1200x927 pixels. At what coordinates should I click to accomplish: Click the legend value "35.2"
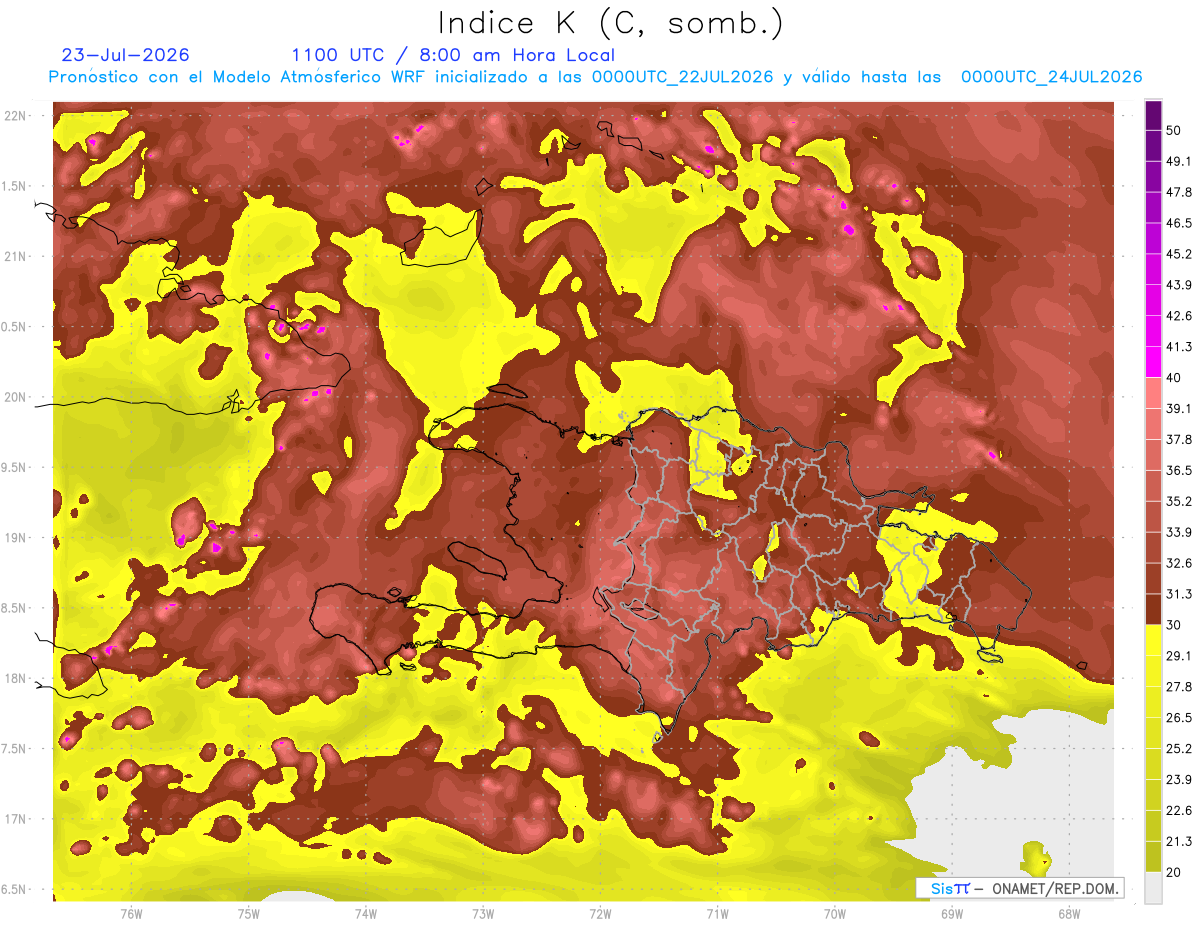(x=1178, y=501)
